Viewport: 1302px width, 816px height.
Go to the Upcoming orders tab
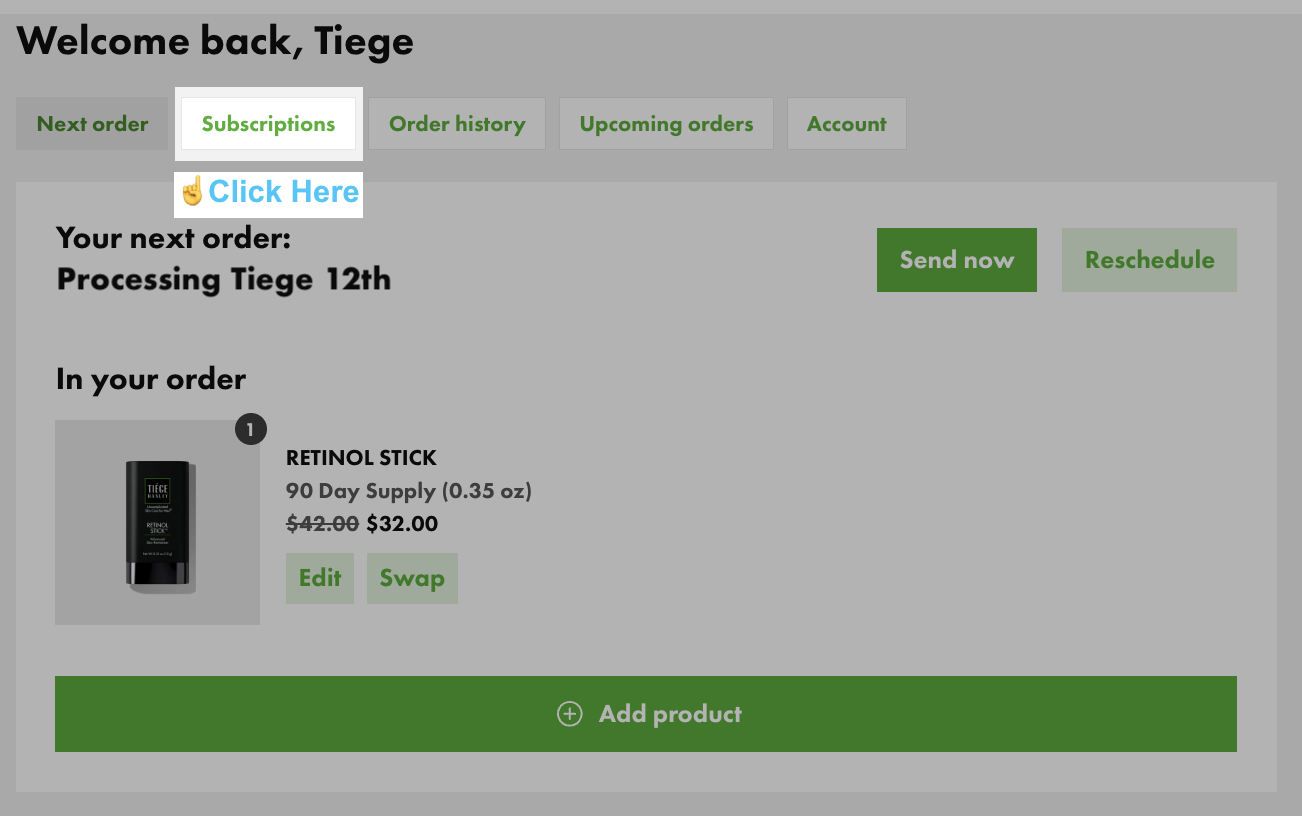click(x=666, y=124)
